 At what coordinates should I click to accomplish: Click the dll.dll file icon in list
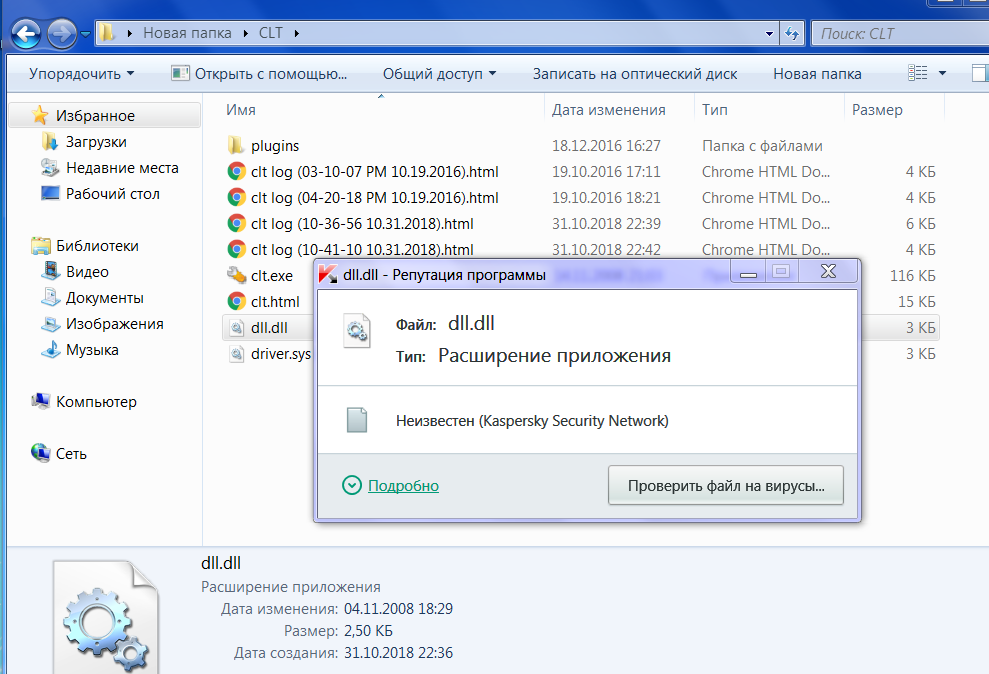click(237, 328)
